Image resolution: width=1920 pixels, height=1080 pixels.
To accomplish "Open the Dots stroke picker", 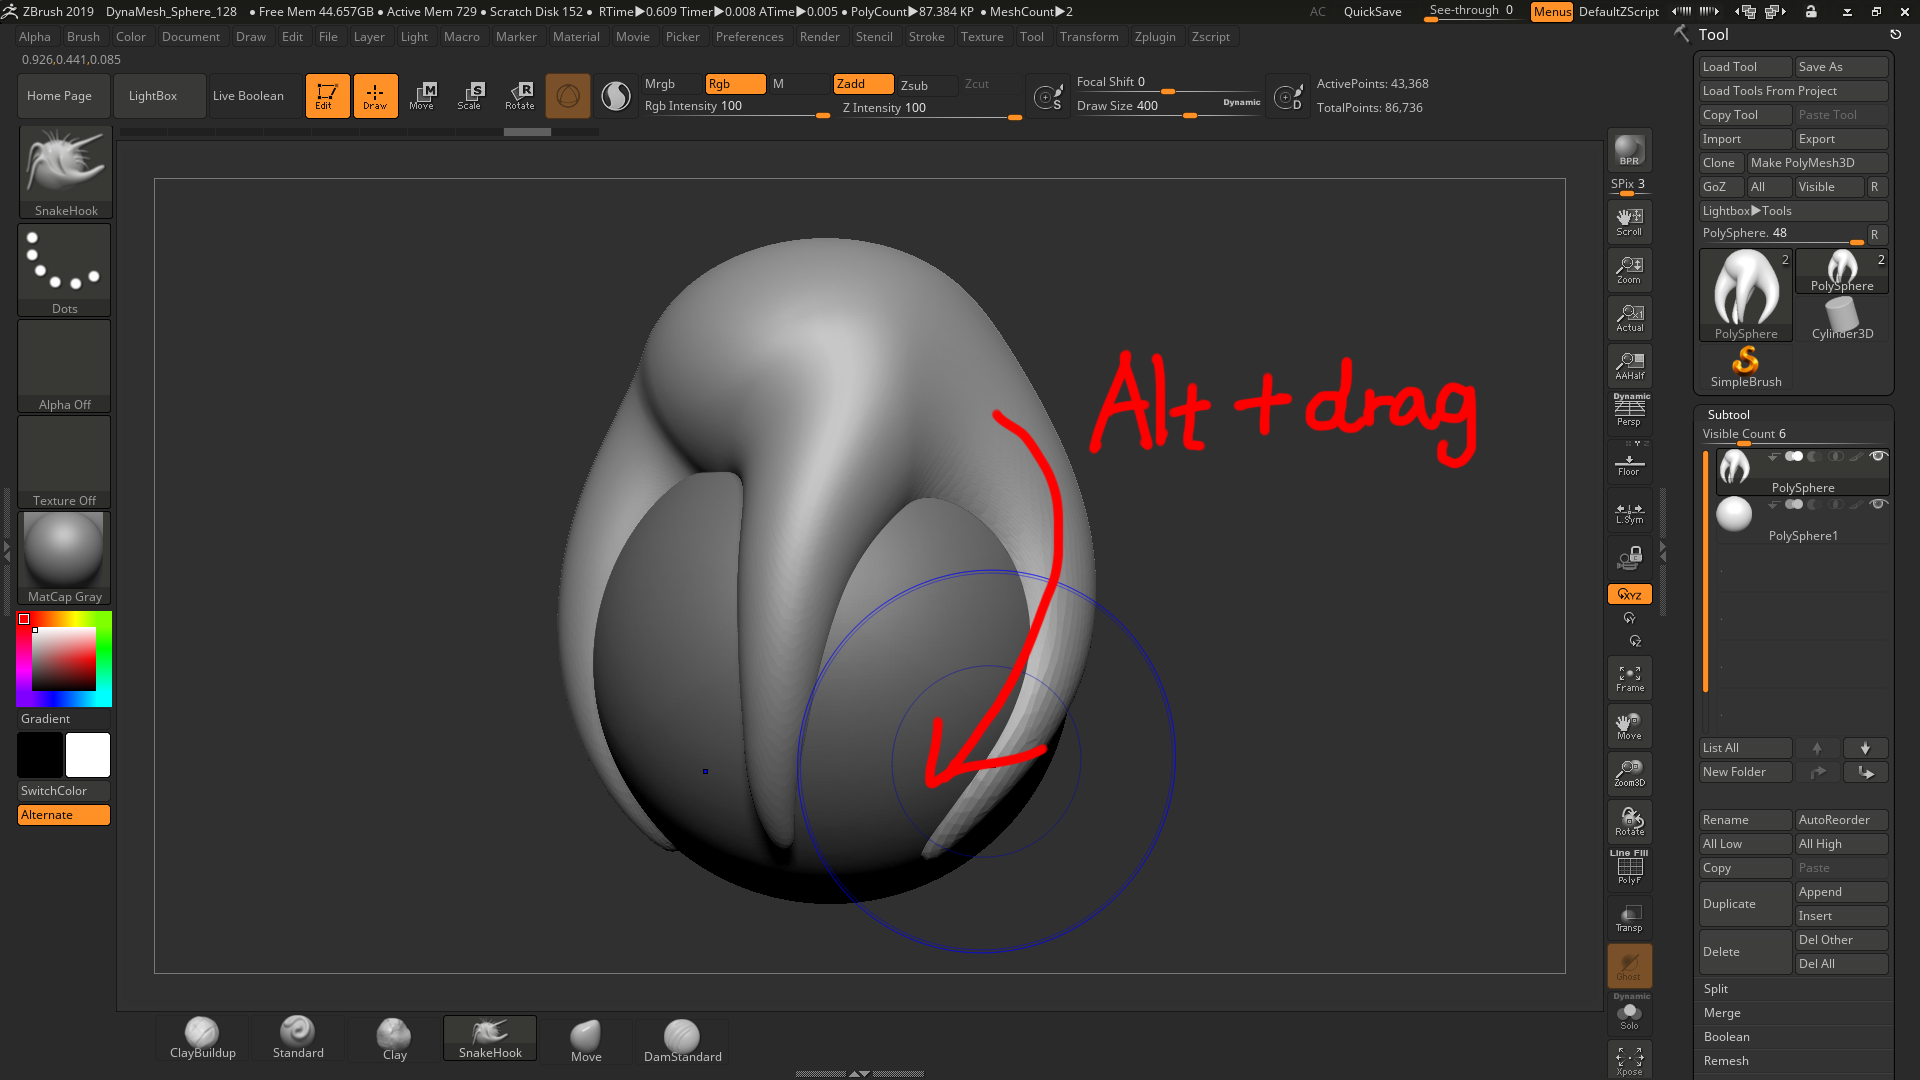I will click(65, 269).
